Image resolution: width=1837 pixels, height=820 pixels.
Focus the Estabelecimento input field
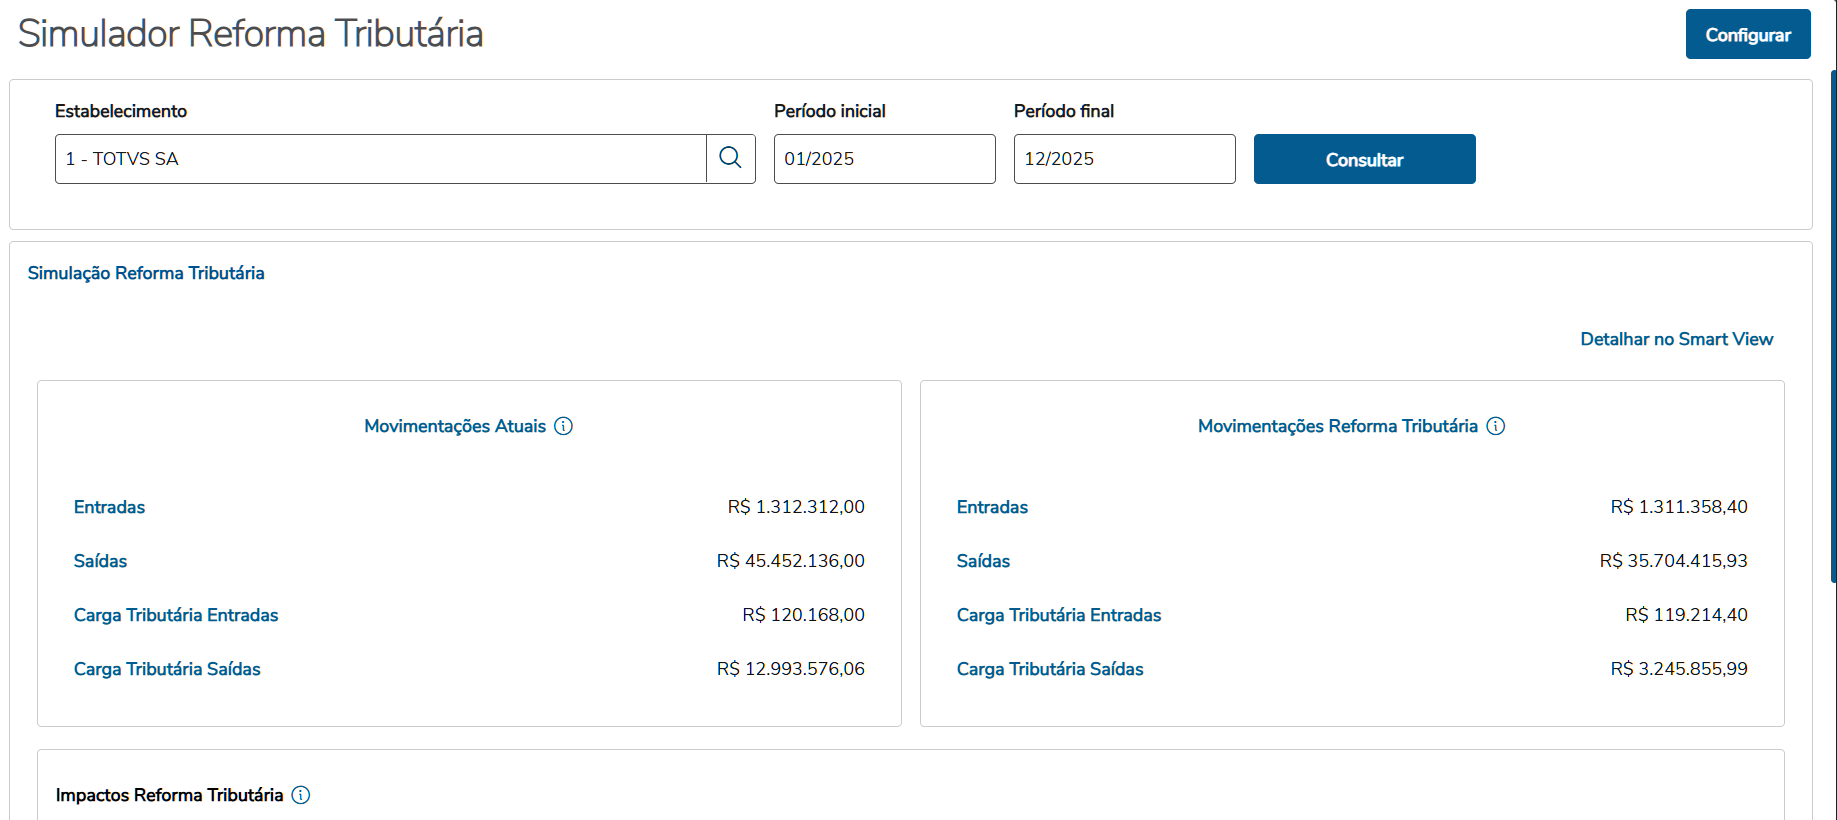tap(381, 159)
